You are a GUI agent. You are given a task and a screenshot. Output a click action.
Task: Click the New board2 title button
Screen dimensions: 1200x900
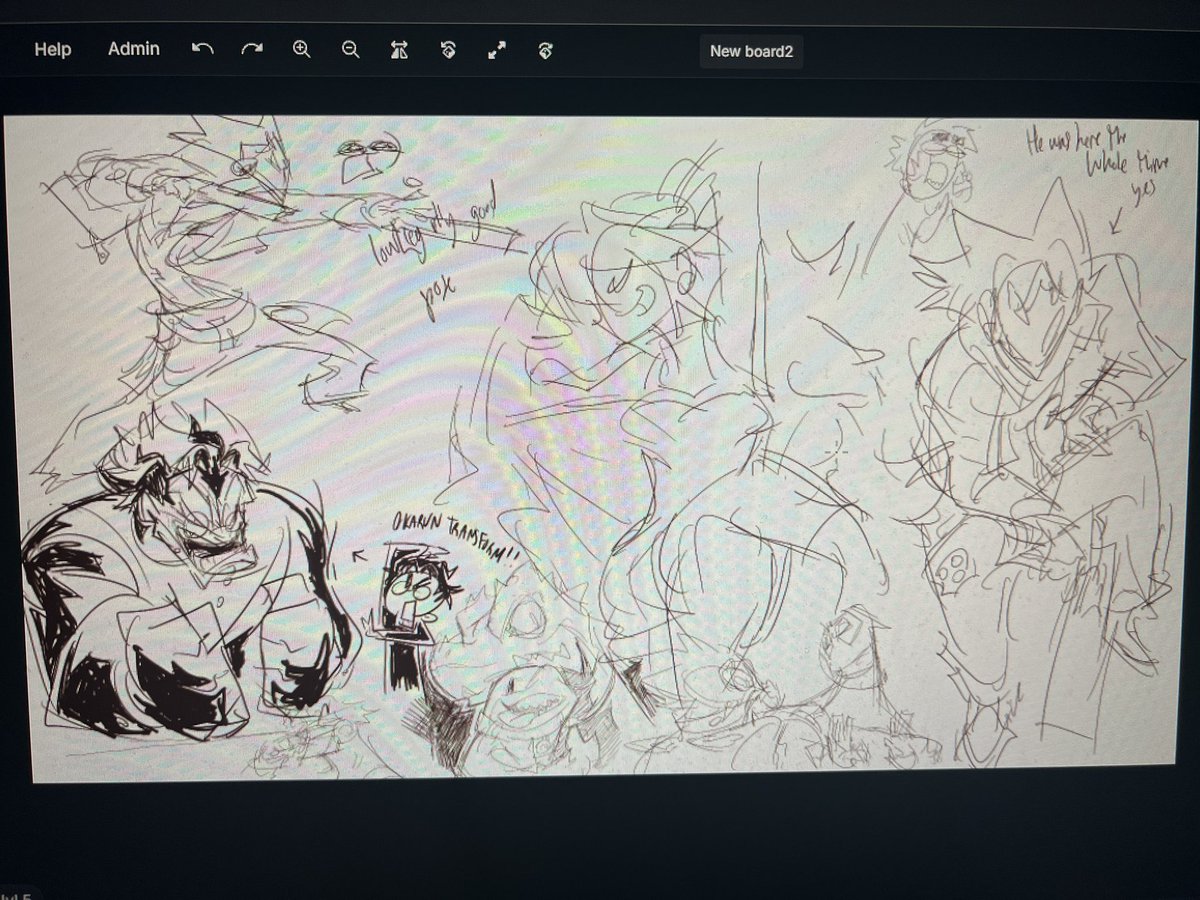coord(751,51)
